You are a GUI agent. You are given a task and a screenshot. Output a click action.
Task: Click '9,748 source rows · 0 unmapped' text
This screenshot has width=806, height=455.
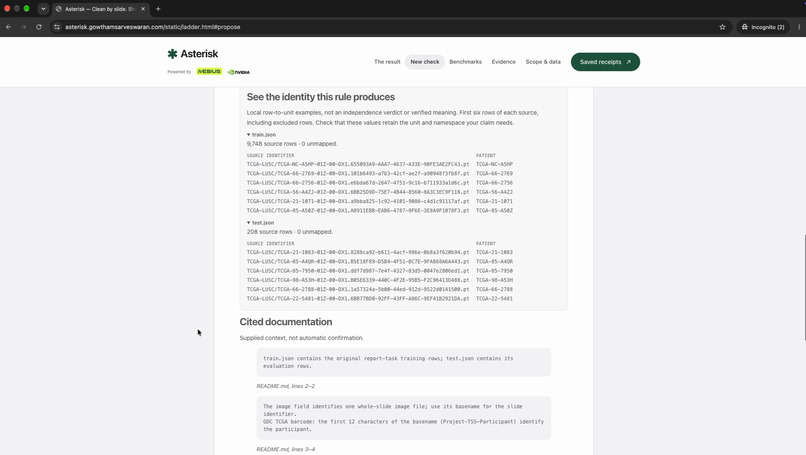[x=292, y=143]
